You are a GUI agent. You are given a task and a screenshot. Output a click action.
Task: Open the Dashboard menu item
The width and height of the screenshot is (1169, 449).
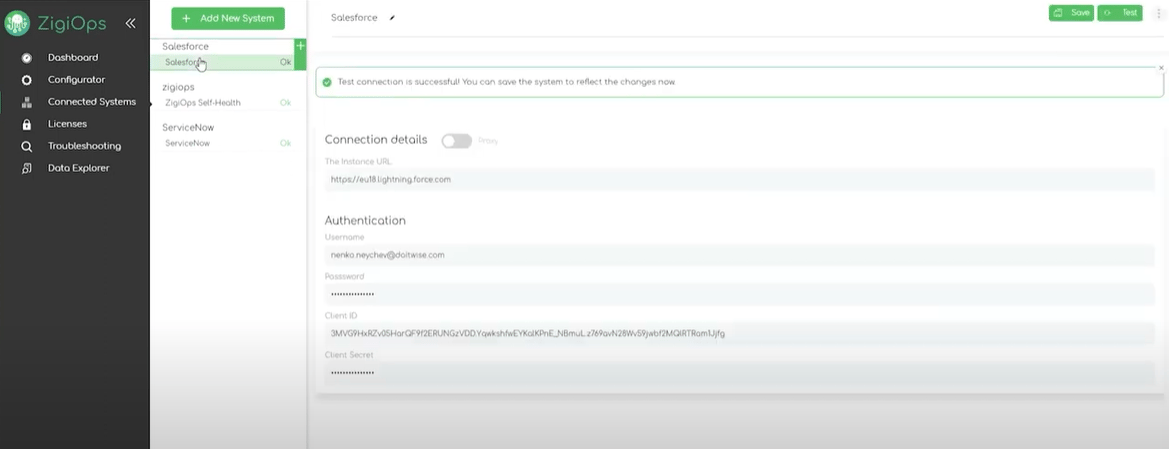point(73,57)
